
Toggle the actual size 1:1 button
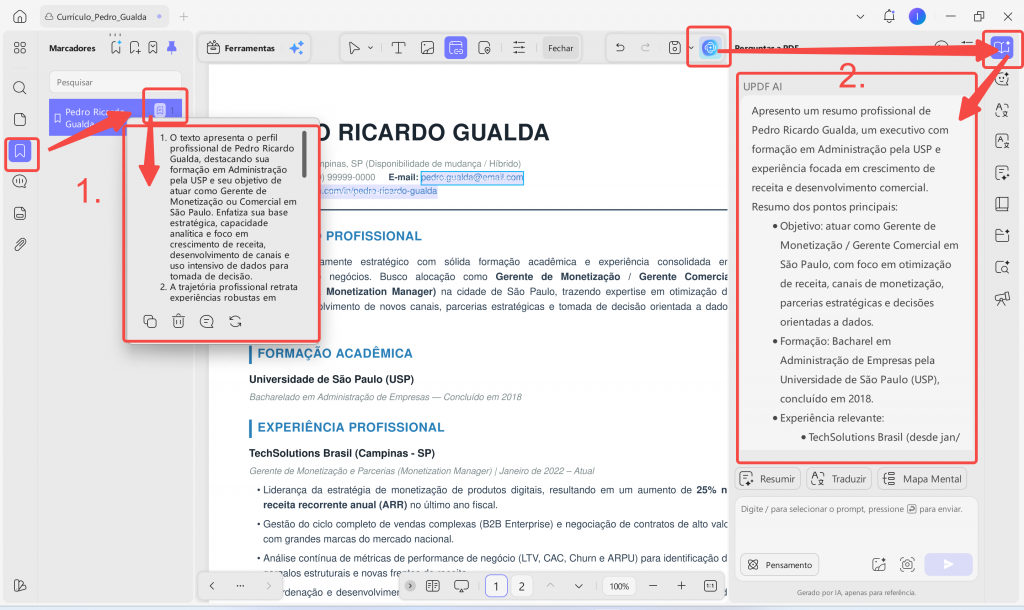coord(711,586)
